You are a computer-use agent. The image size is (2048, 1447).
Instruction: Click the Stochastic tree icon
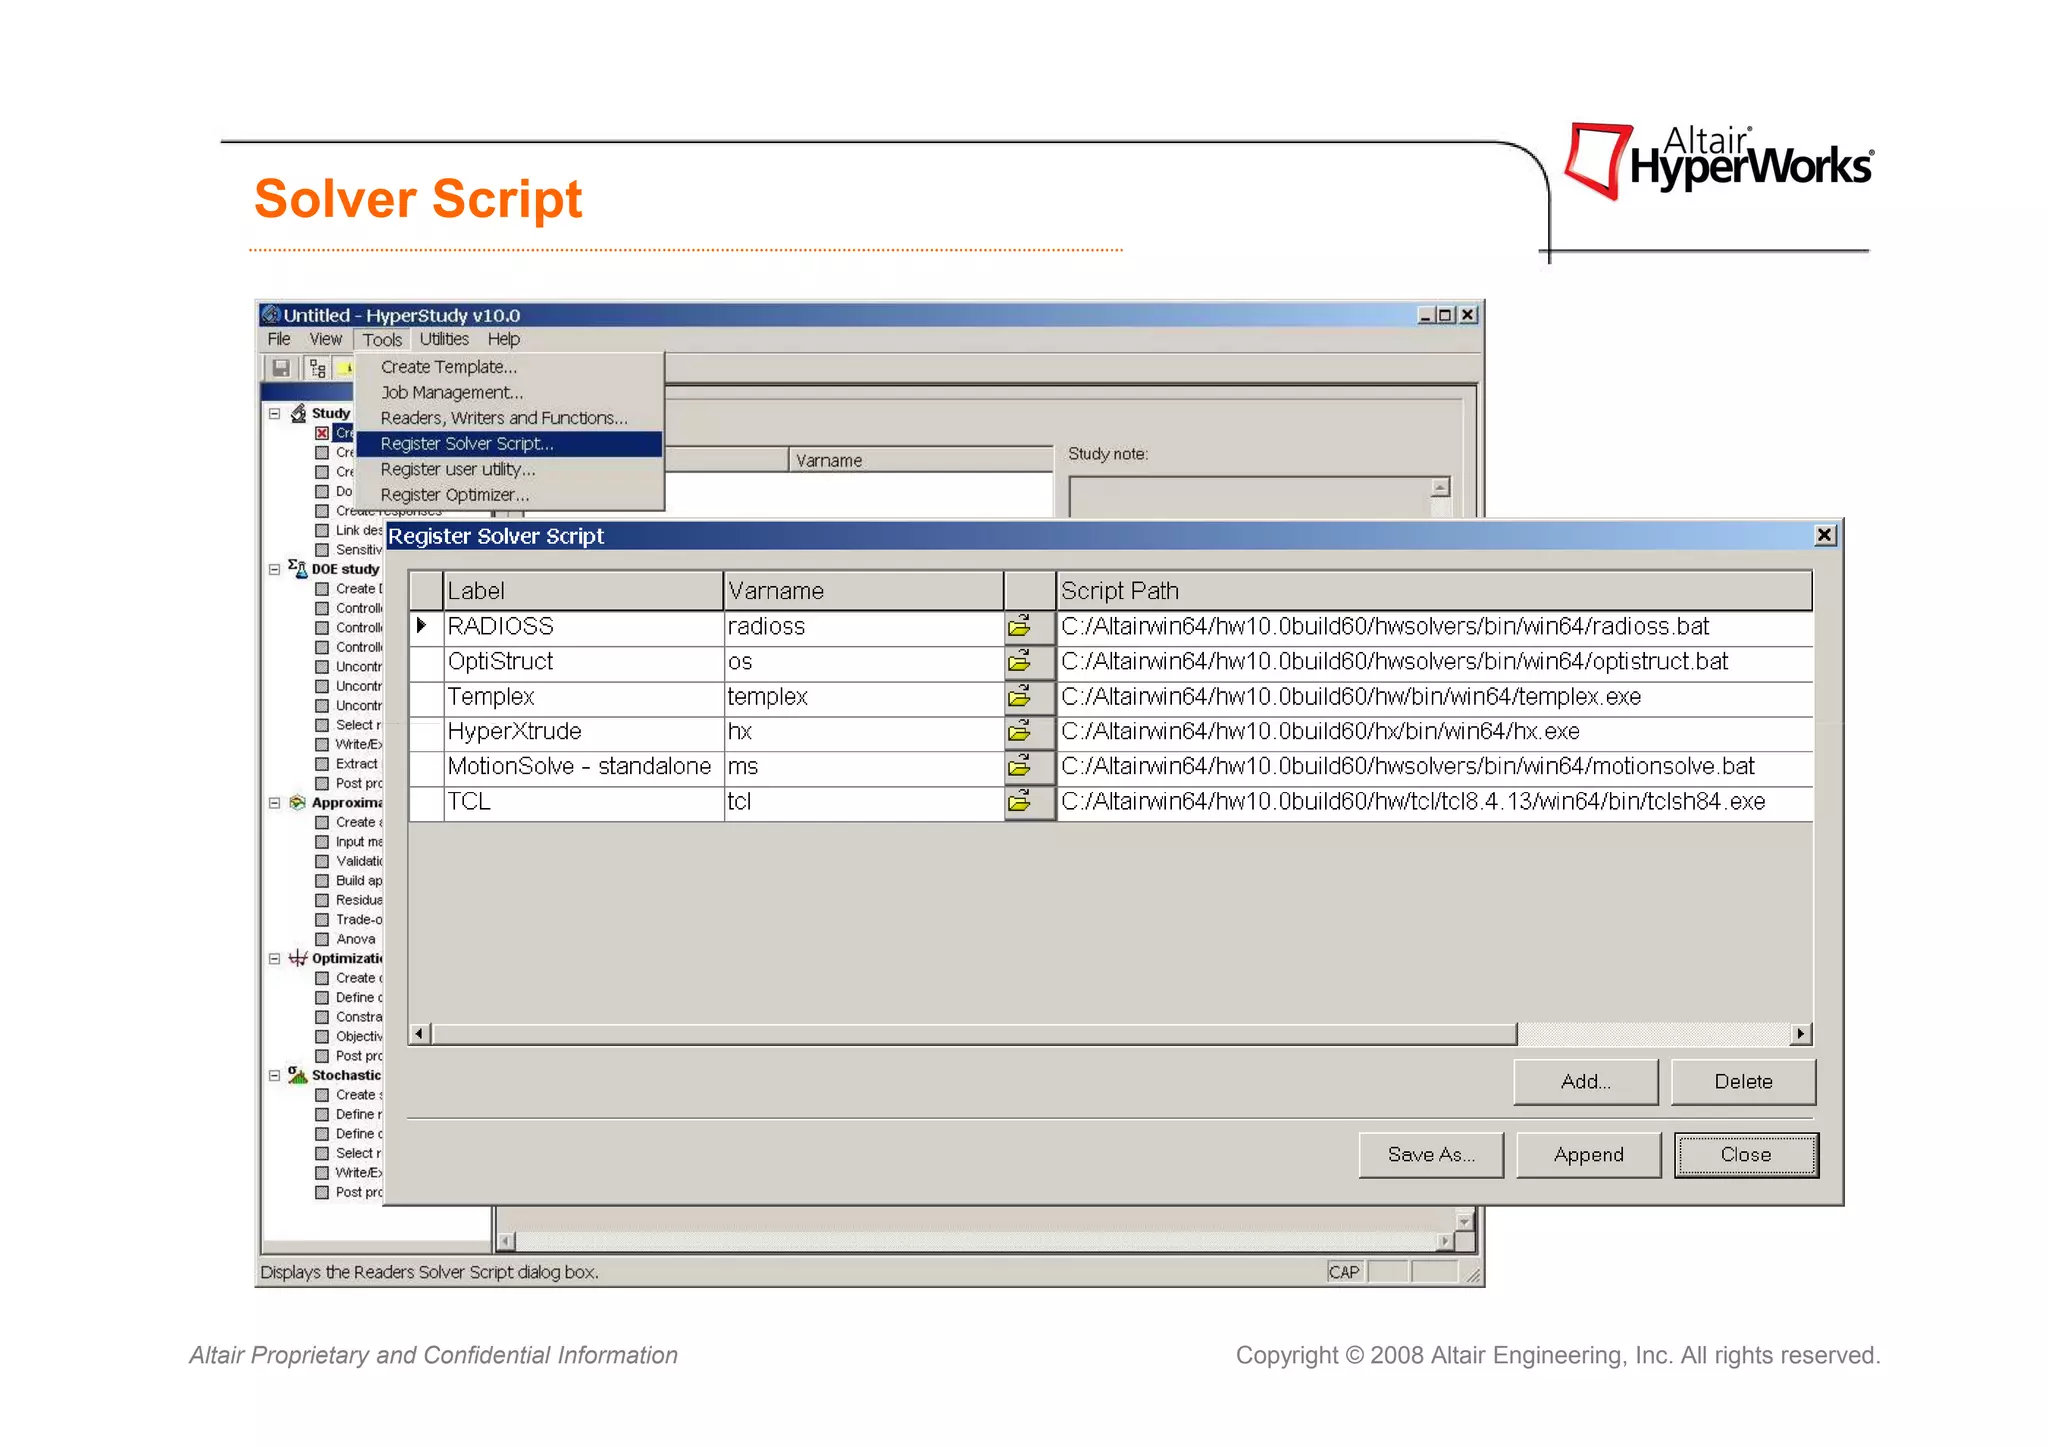(x=298, y=1075)
